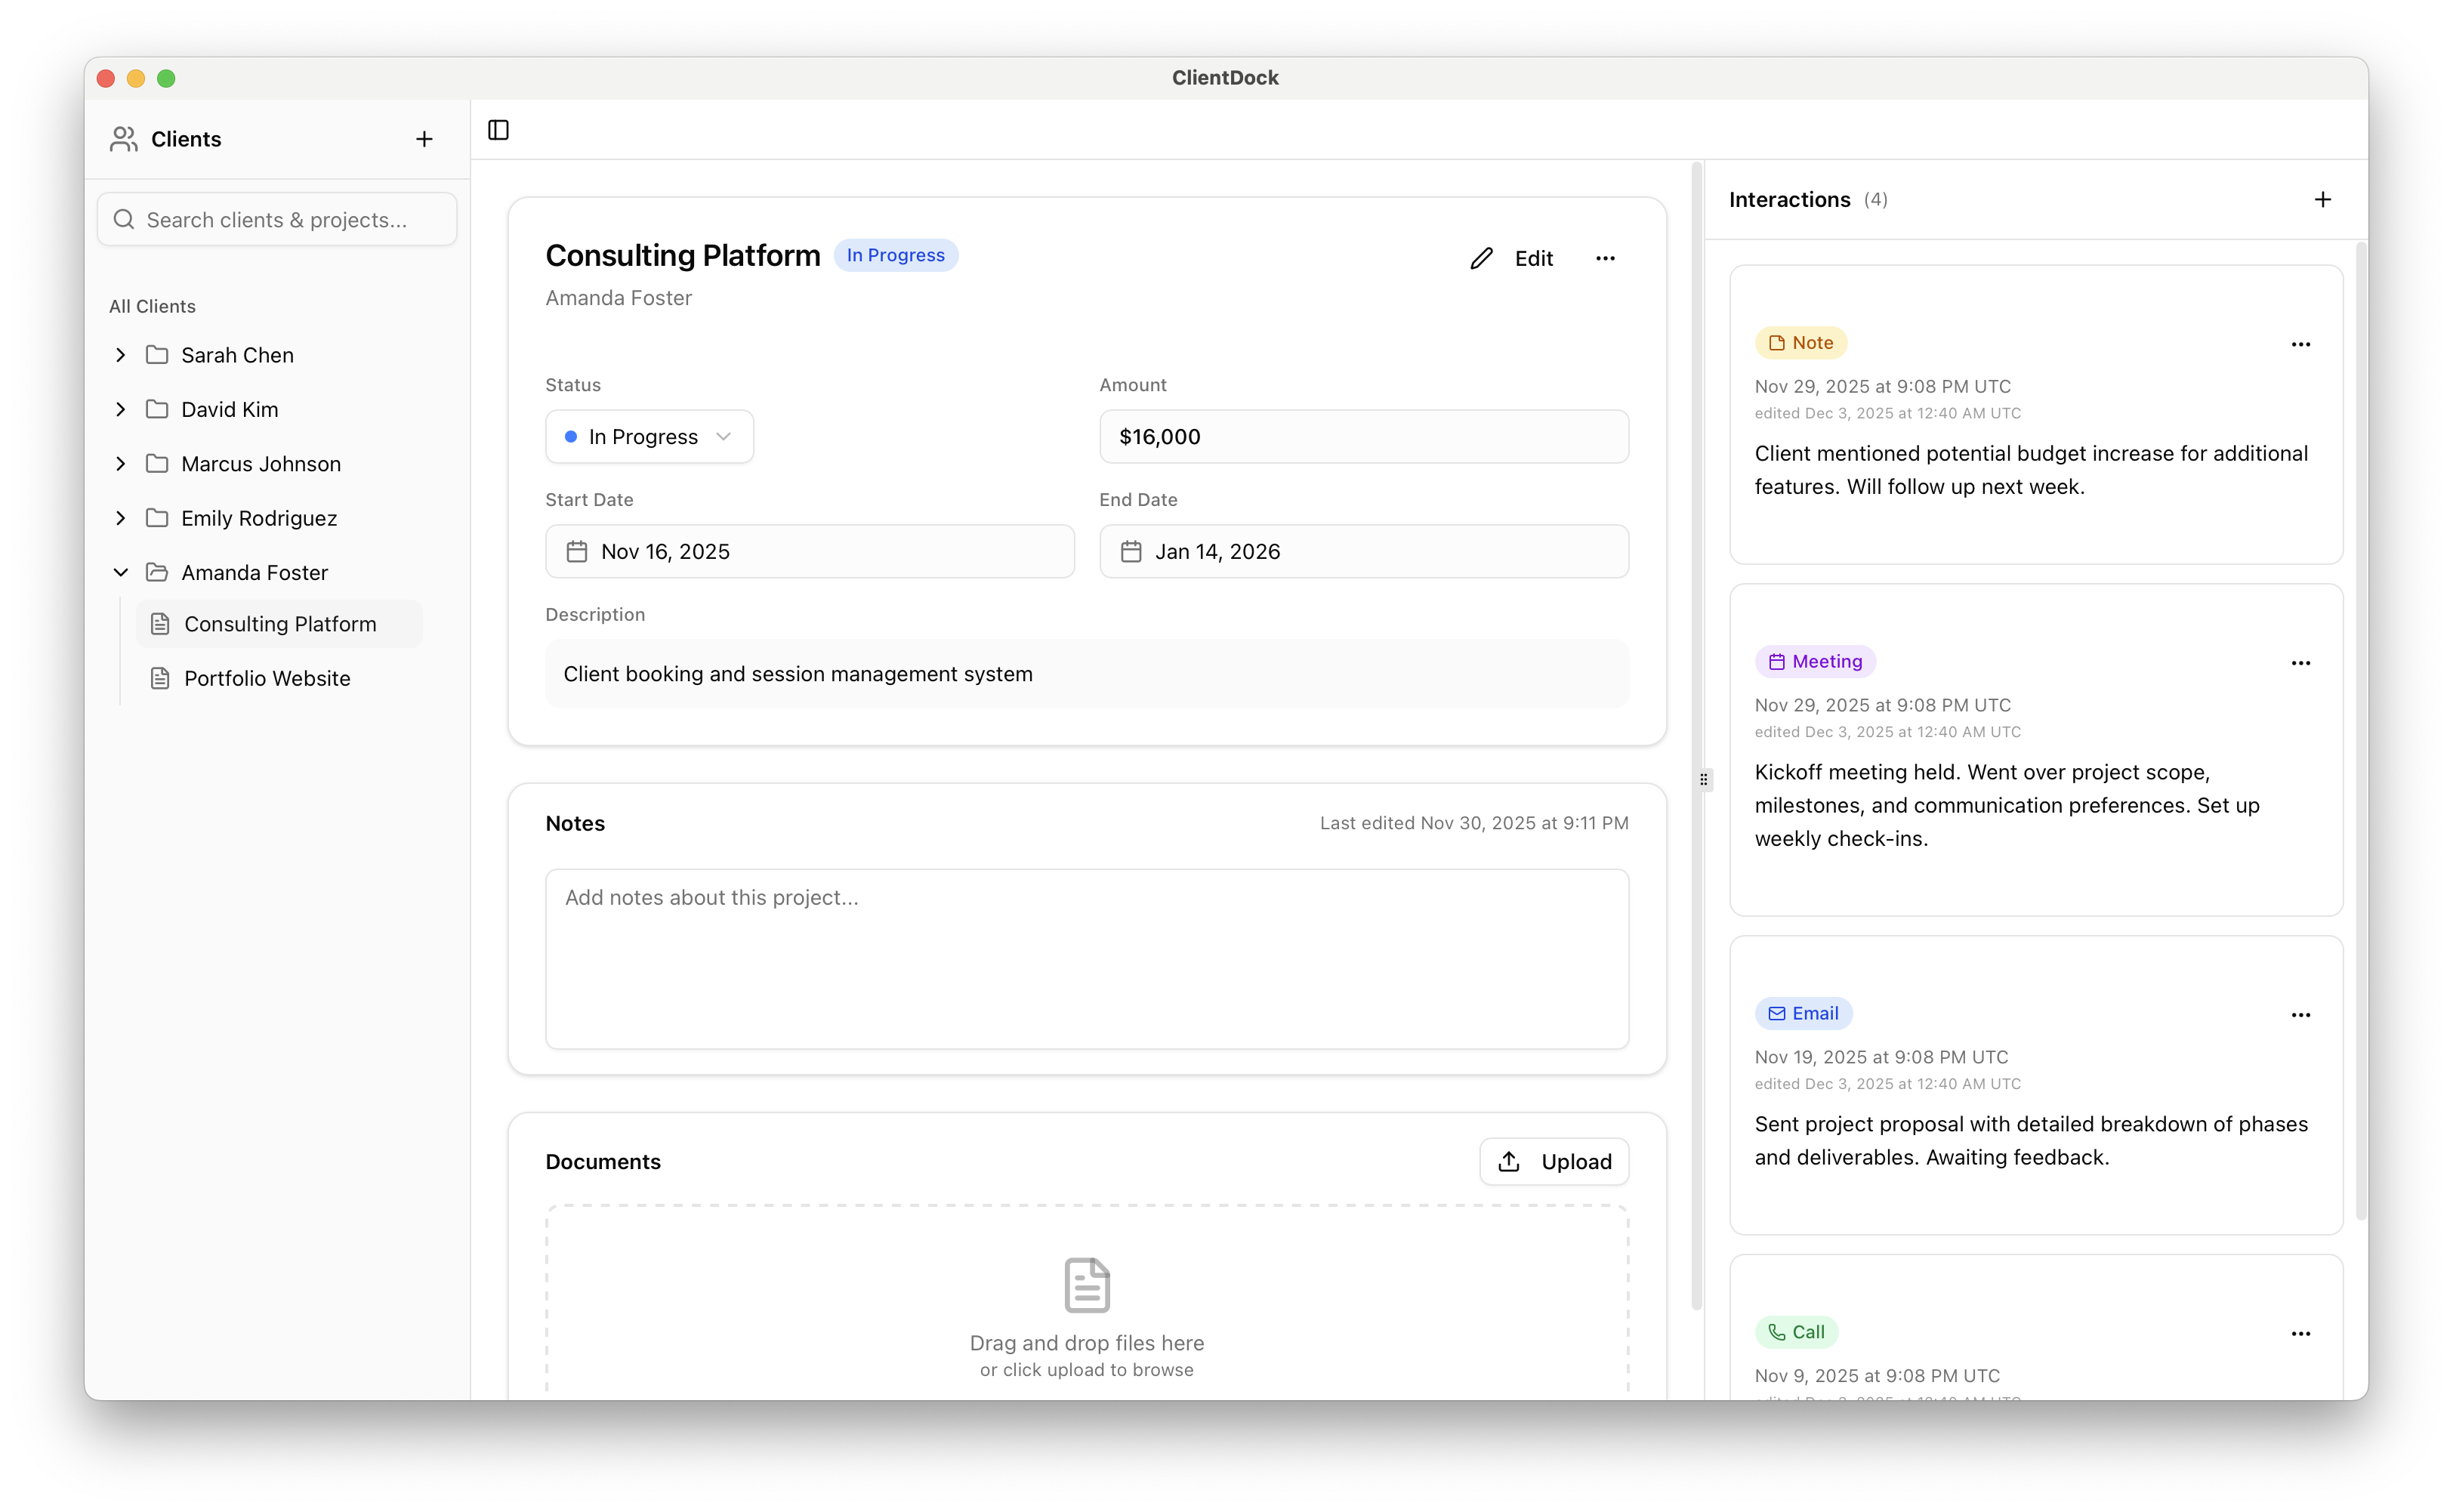The width and height of the screenshot is (2453, 1512).
Task: Expand the Sarah Chen client tree
Action: click(x=120, y=355)
